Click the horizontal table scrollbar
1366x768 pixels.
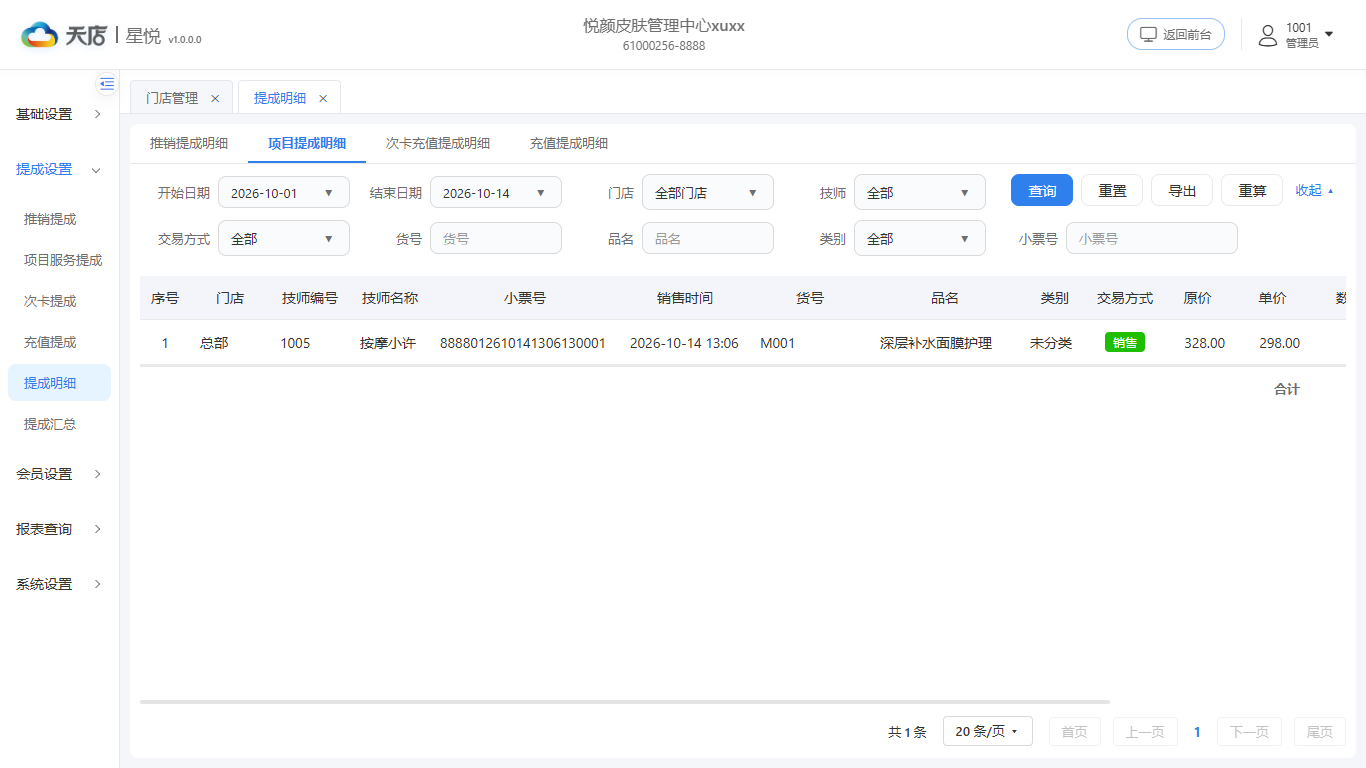click(x=625, y=702)
